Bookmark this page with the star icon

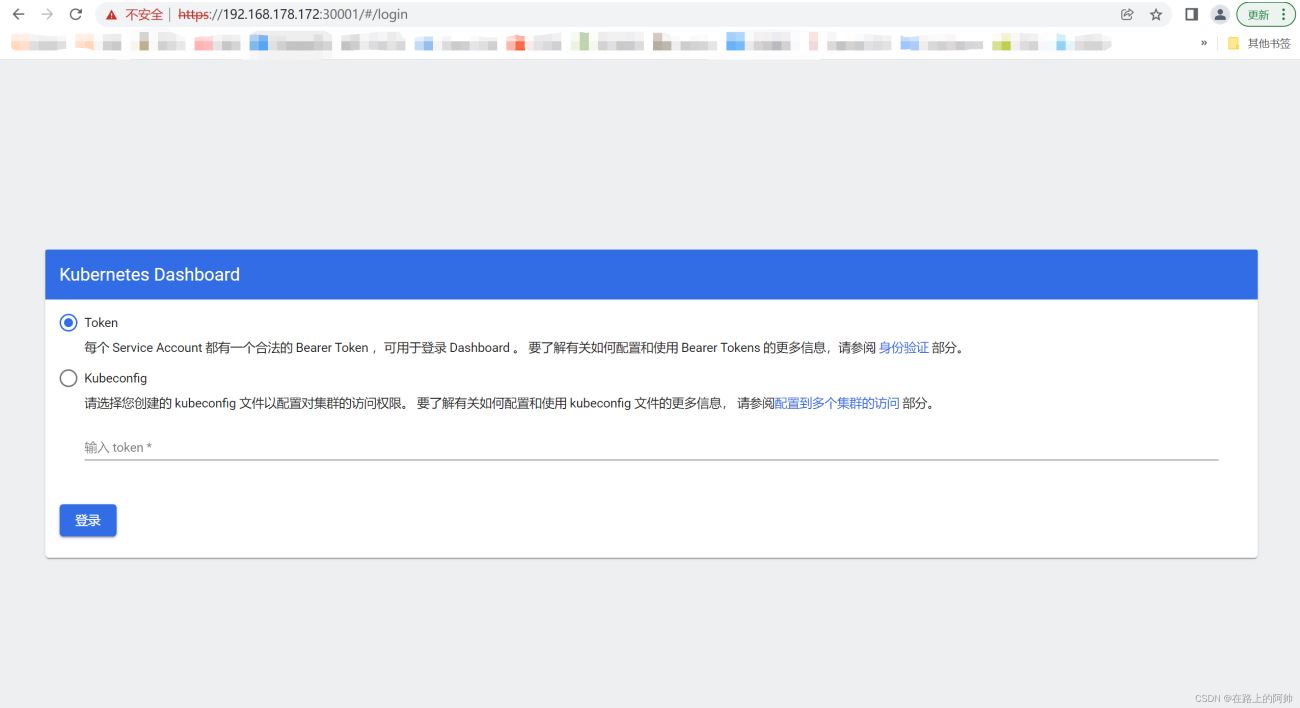1156,15
